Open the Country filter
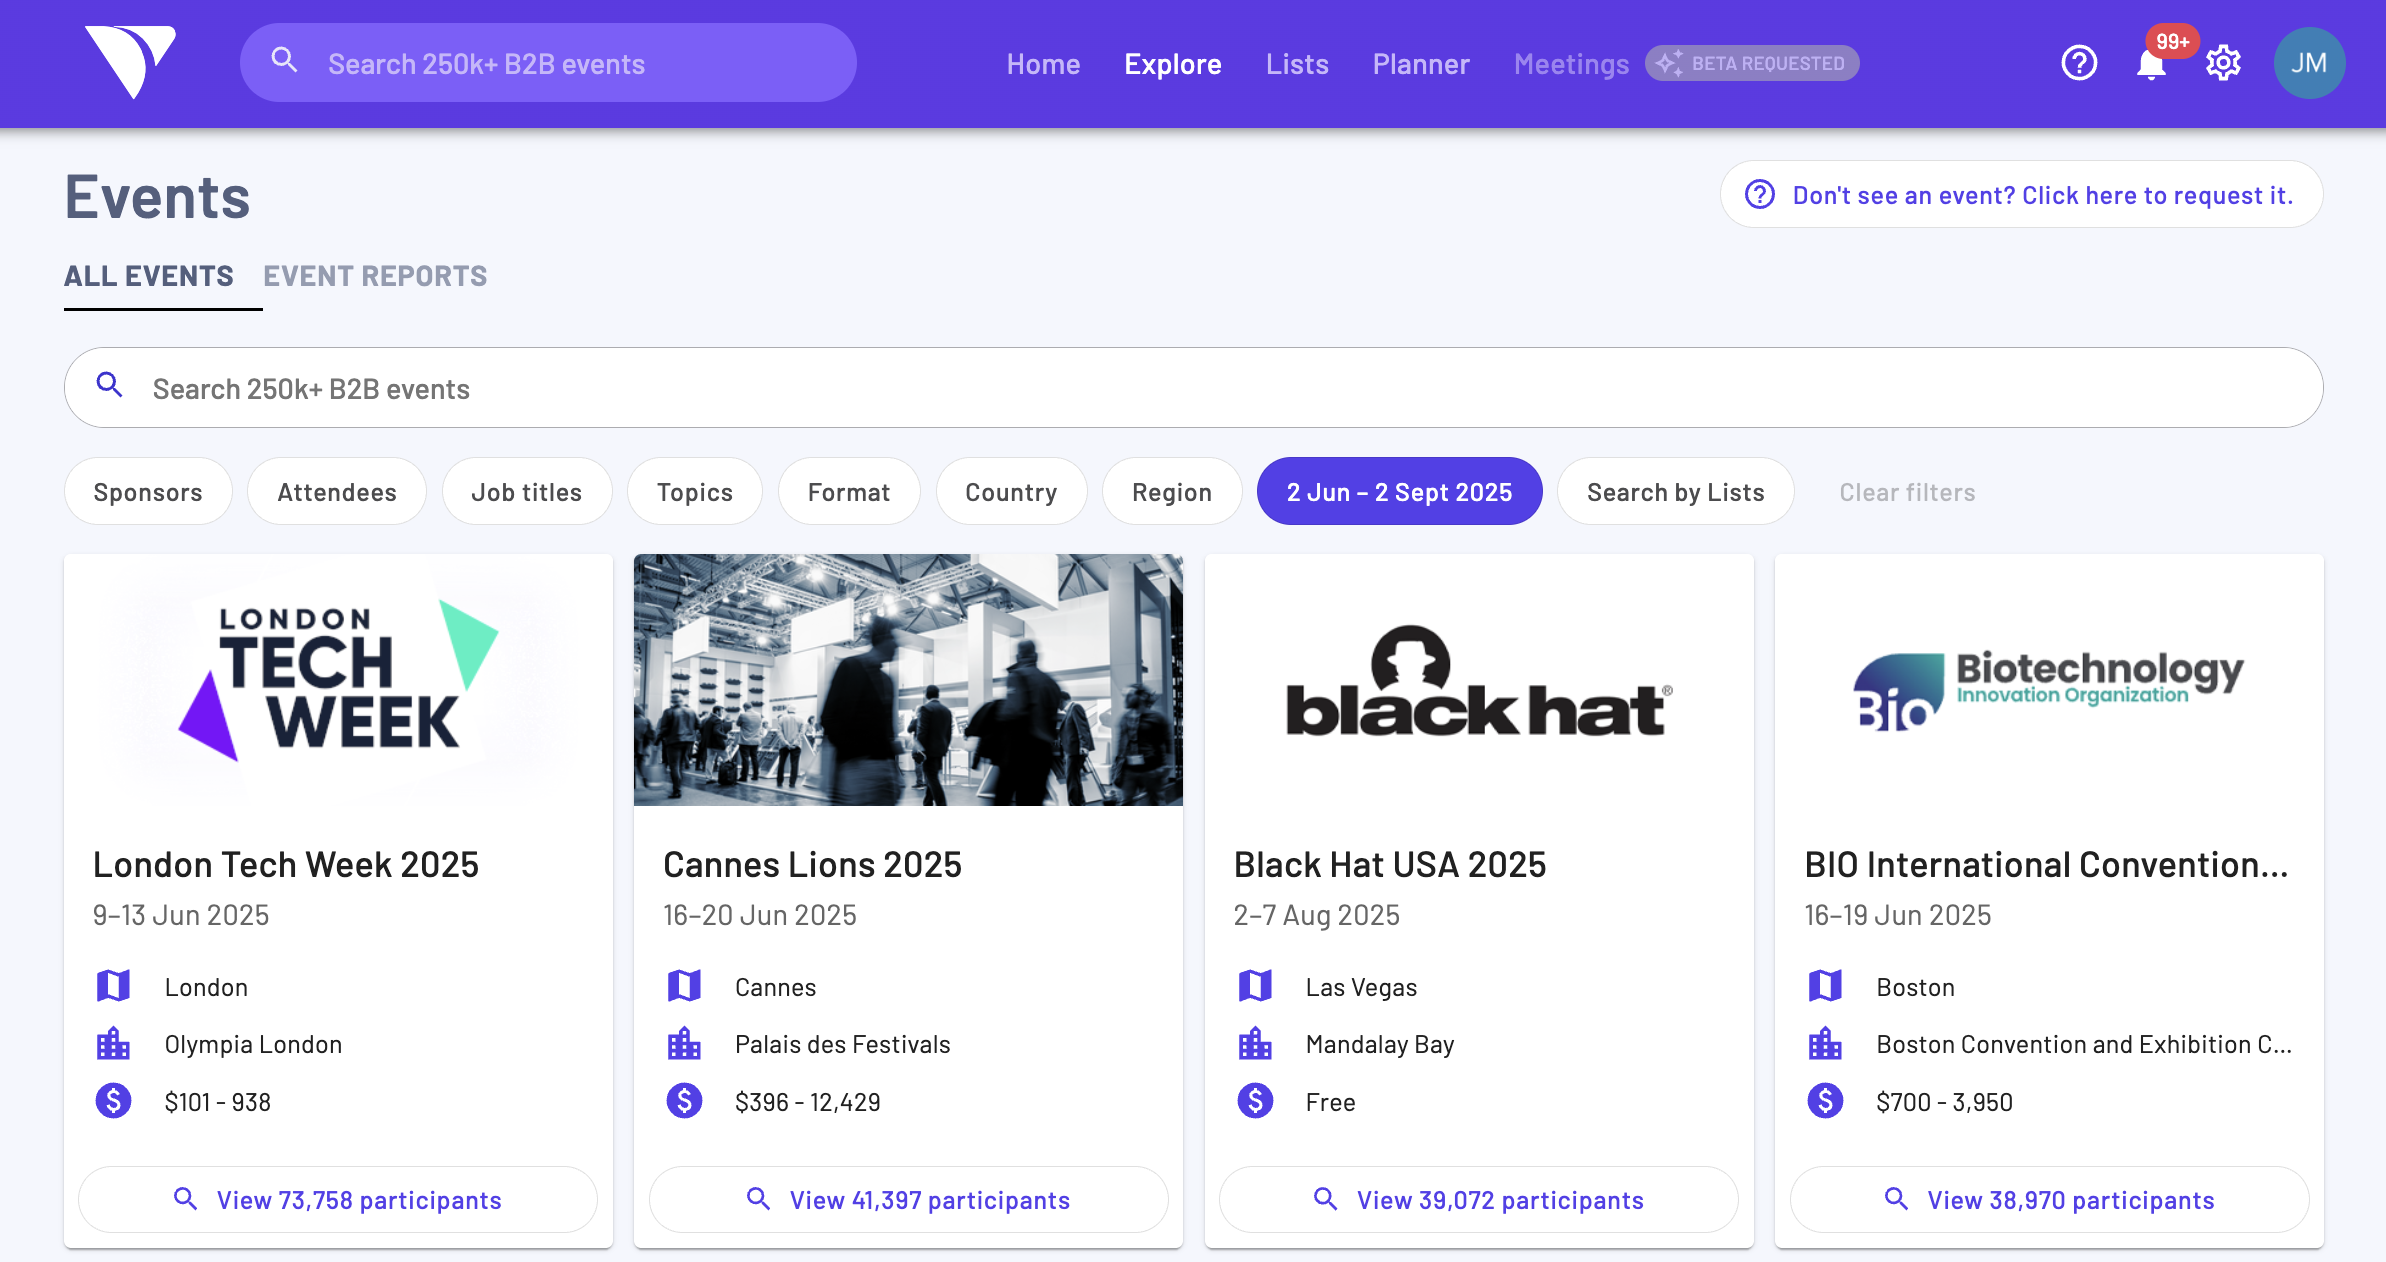 1011,491
